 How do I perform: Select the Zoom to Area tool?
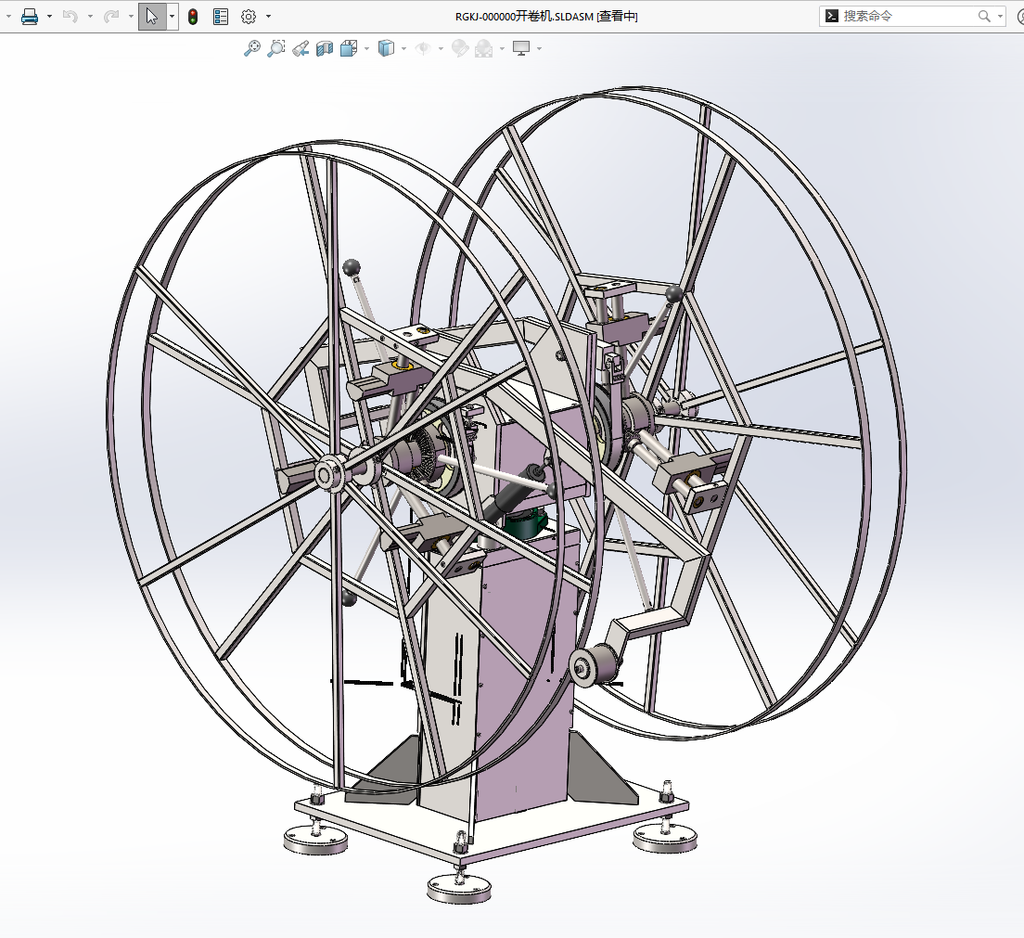(276, 48)
